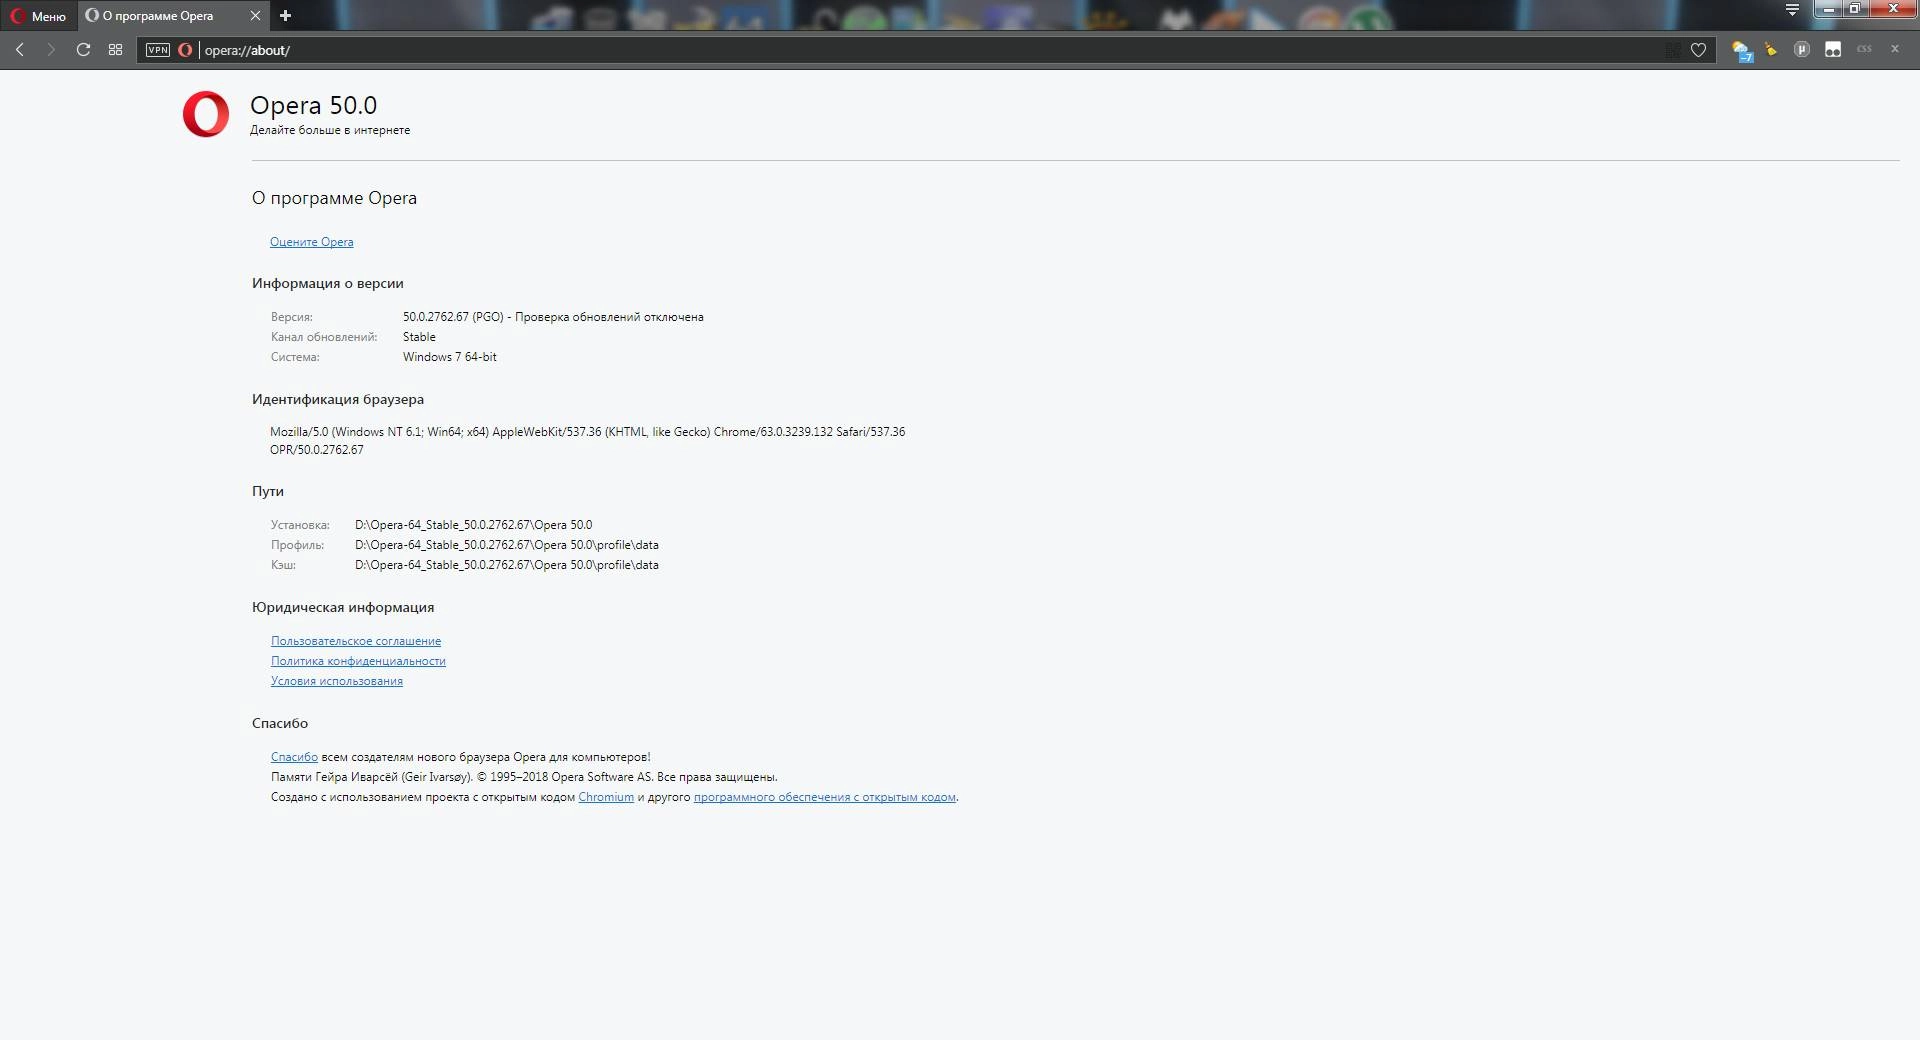Click the red Opera site icon in the address bar
The height and width of the screenshot is (1040, 1920).
185,50
